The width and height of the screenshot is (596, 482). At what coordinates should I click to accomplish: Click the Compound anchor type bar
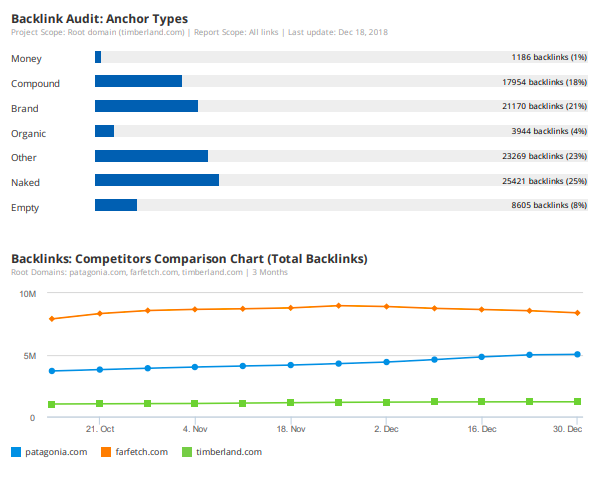[138, 81]
